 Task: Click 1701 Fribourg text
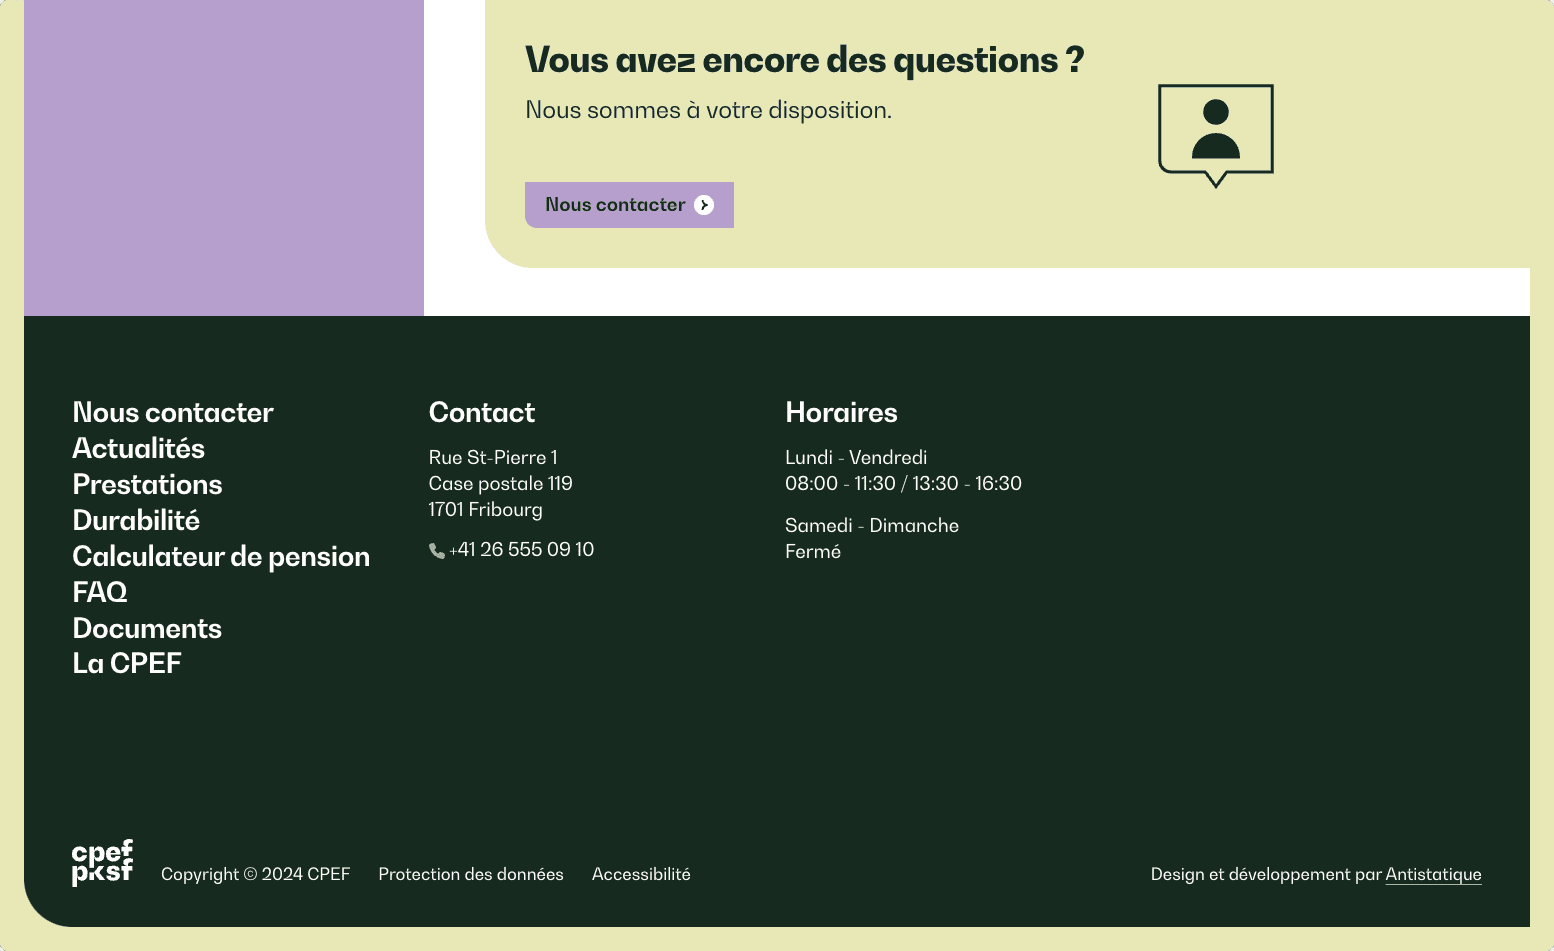[486, 509]
